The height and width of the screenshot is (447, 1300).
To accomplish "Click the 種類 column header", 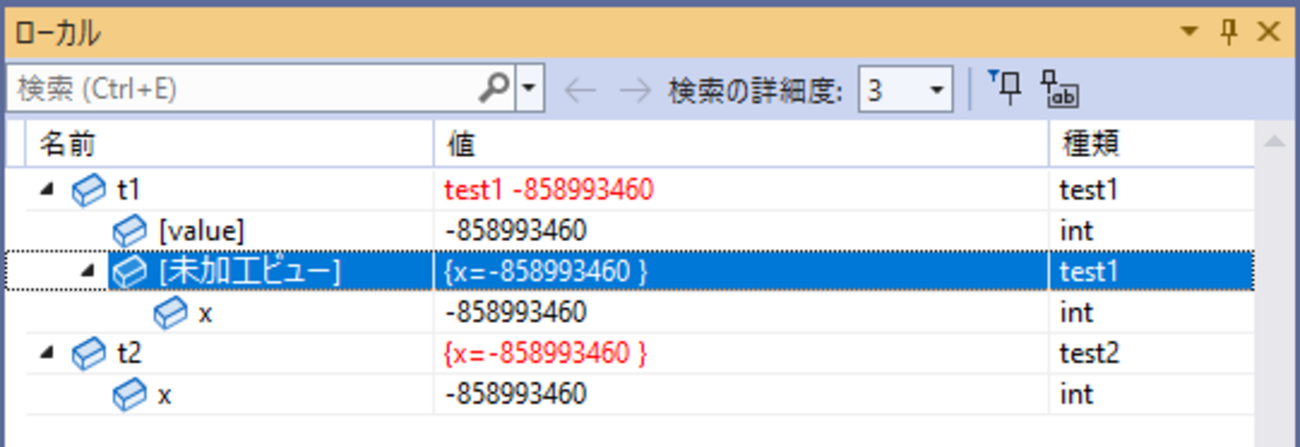I will [1152, 145].
